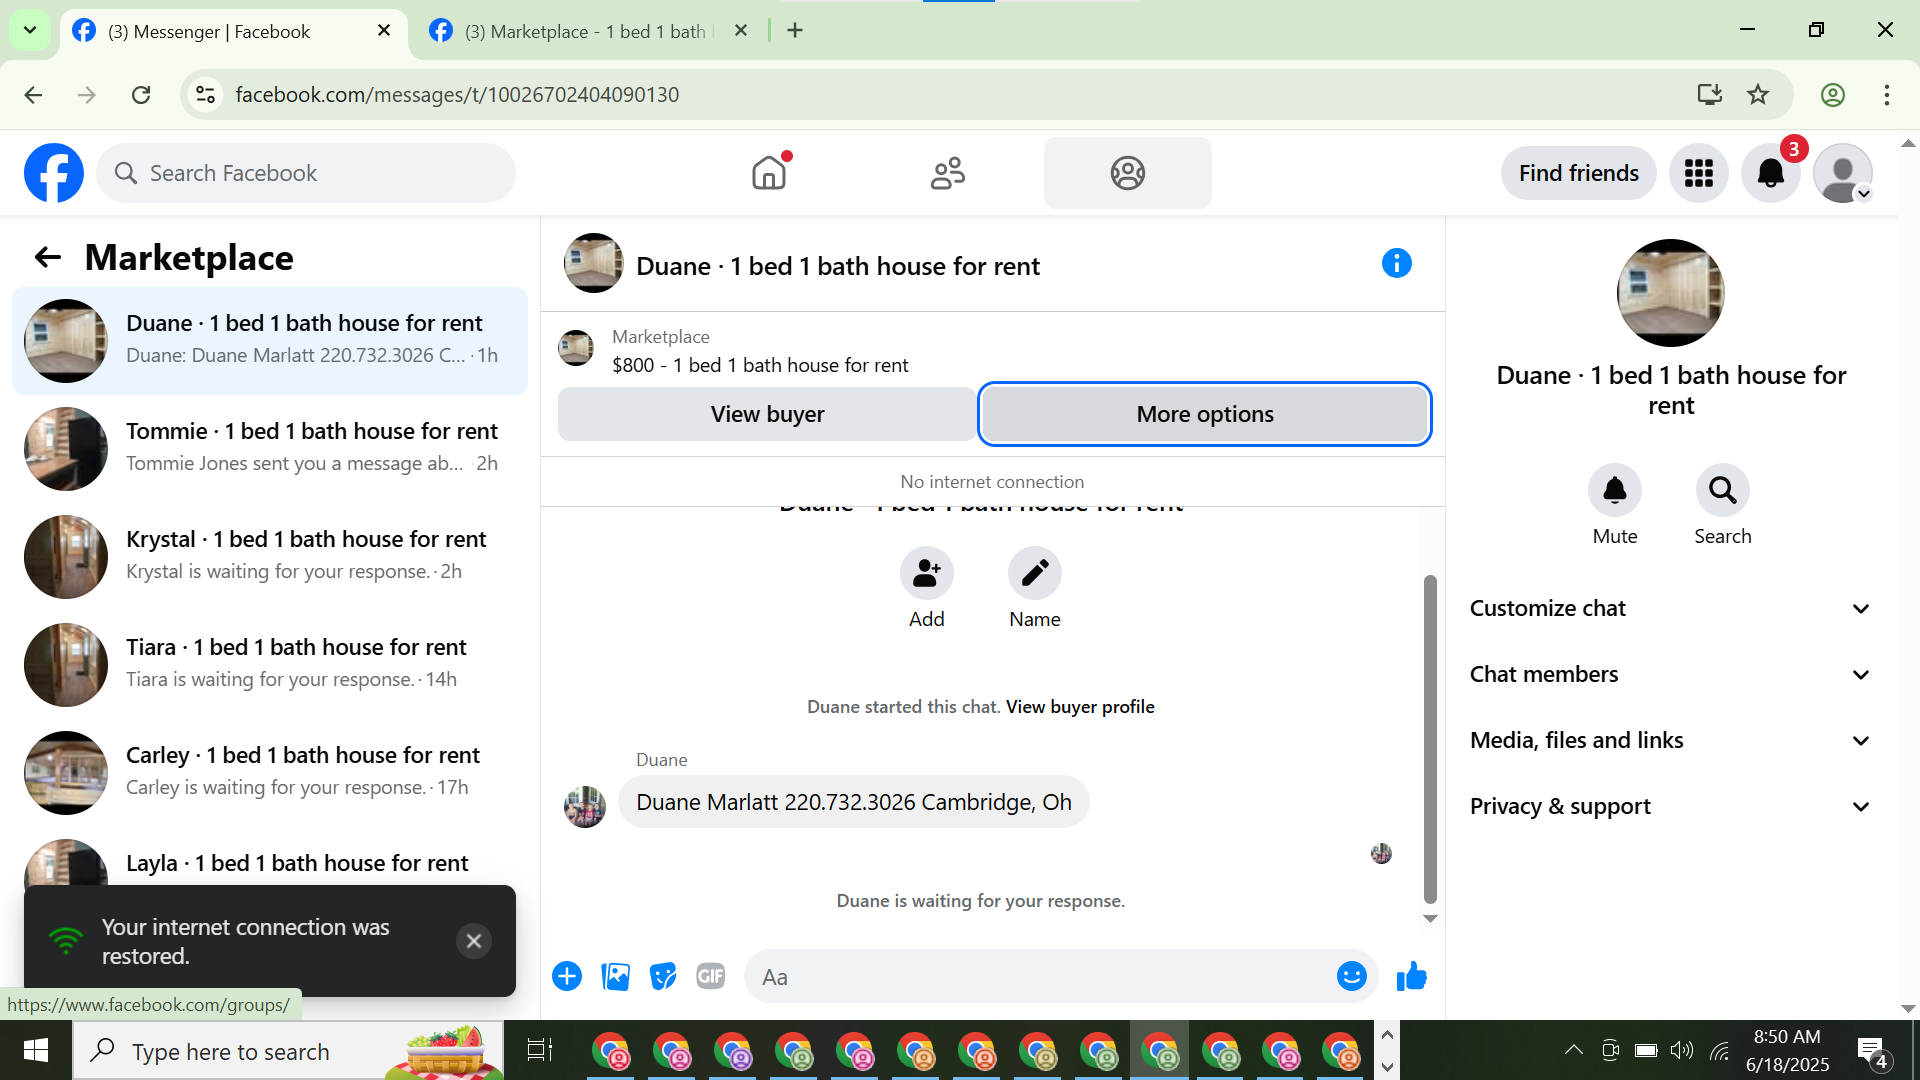Click the chat messages scrollbar
Screen dimensions: 1920x1080
tap(1430, 740)
